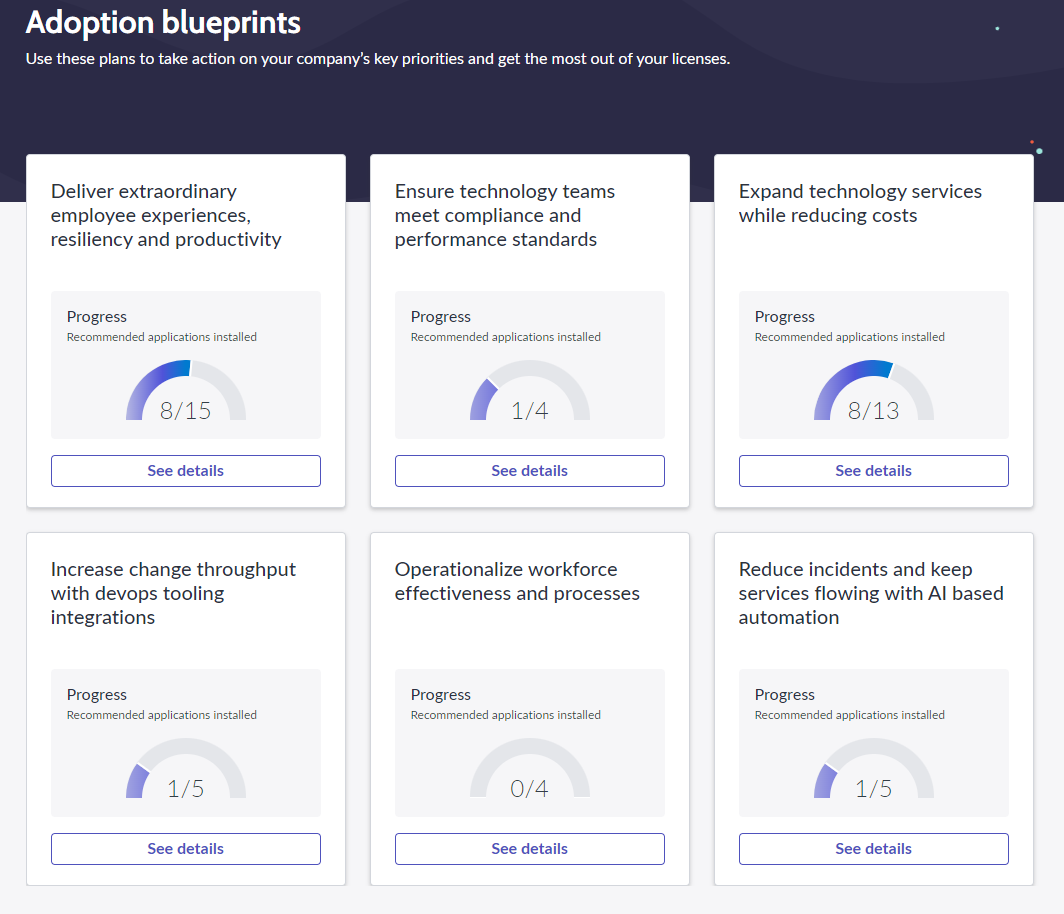
Task: Select the 'Ensure technology teams meet compliance' title
Action: click(505, 215)
